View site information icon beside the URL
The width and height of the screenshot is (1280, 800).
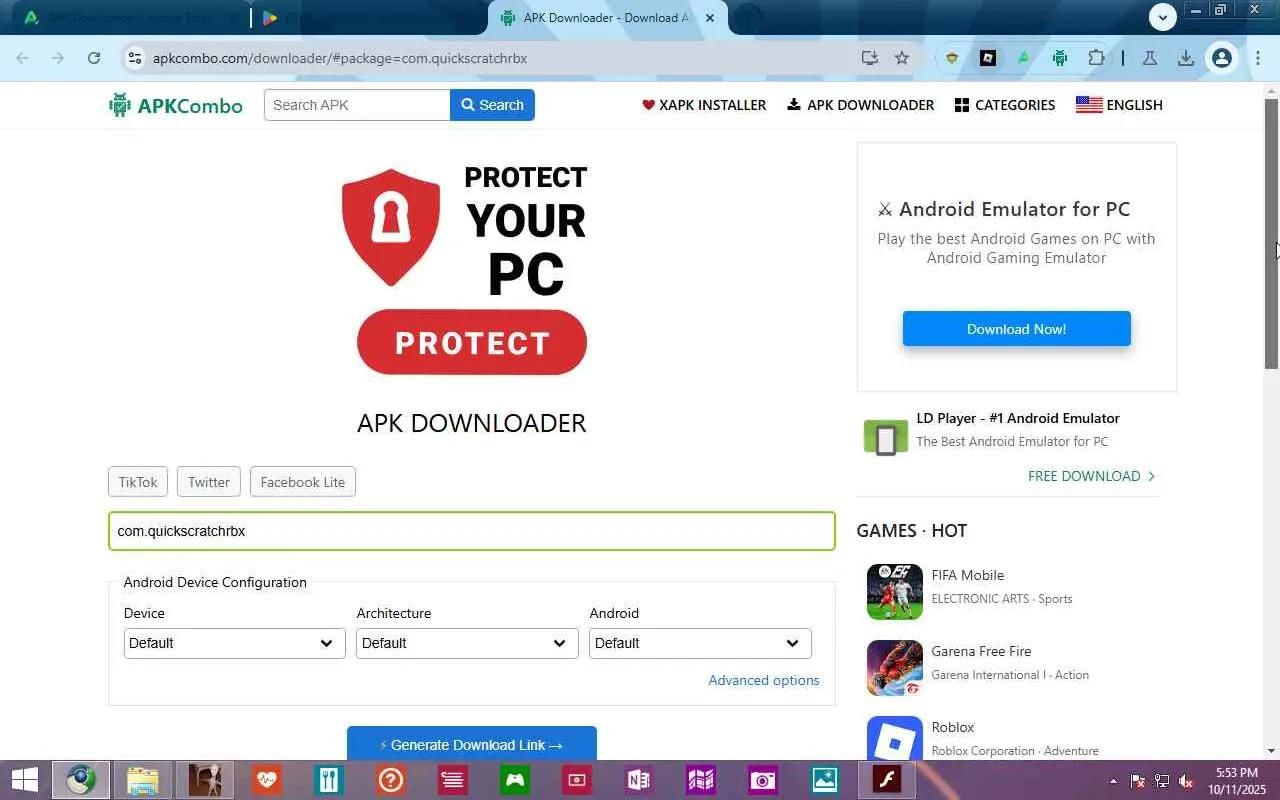click(135, 58)
